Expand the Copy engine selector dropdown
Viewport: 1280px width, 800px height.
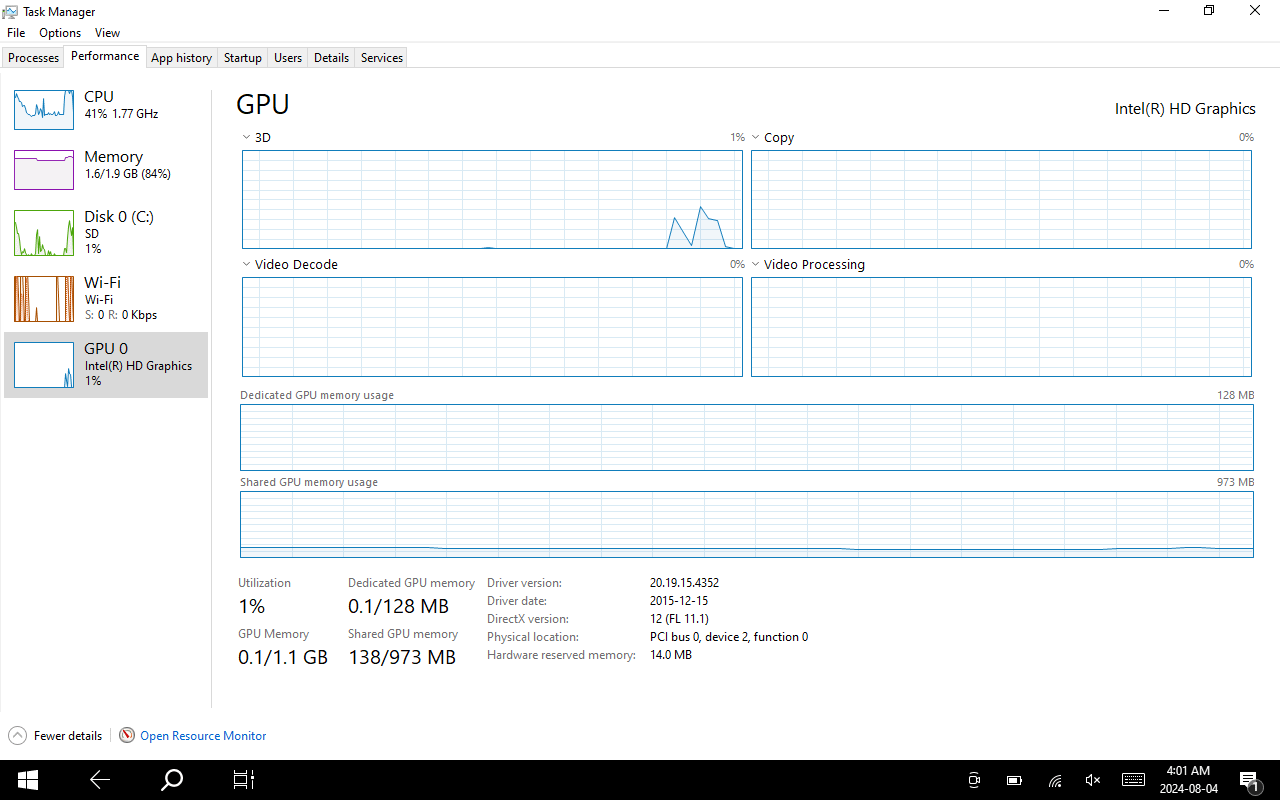(x=756, y=137)
